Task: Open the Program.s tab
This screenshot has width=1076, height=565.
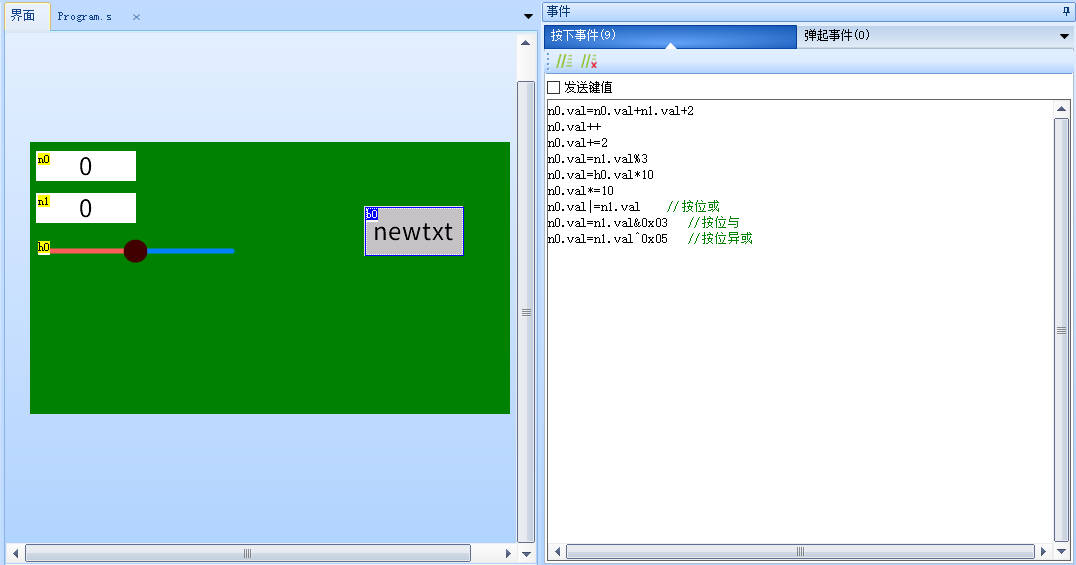Action: pyautogui.click(x=84, y=17)
